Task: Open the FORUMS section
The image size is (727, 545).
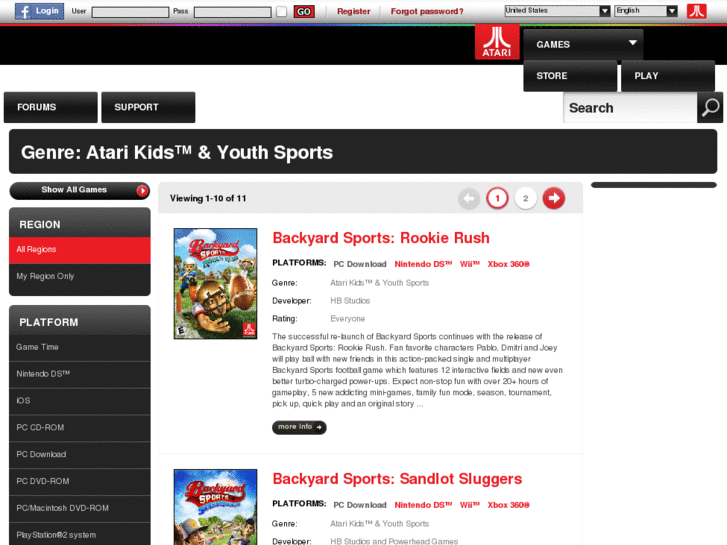Action: tap(51, 107)
